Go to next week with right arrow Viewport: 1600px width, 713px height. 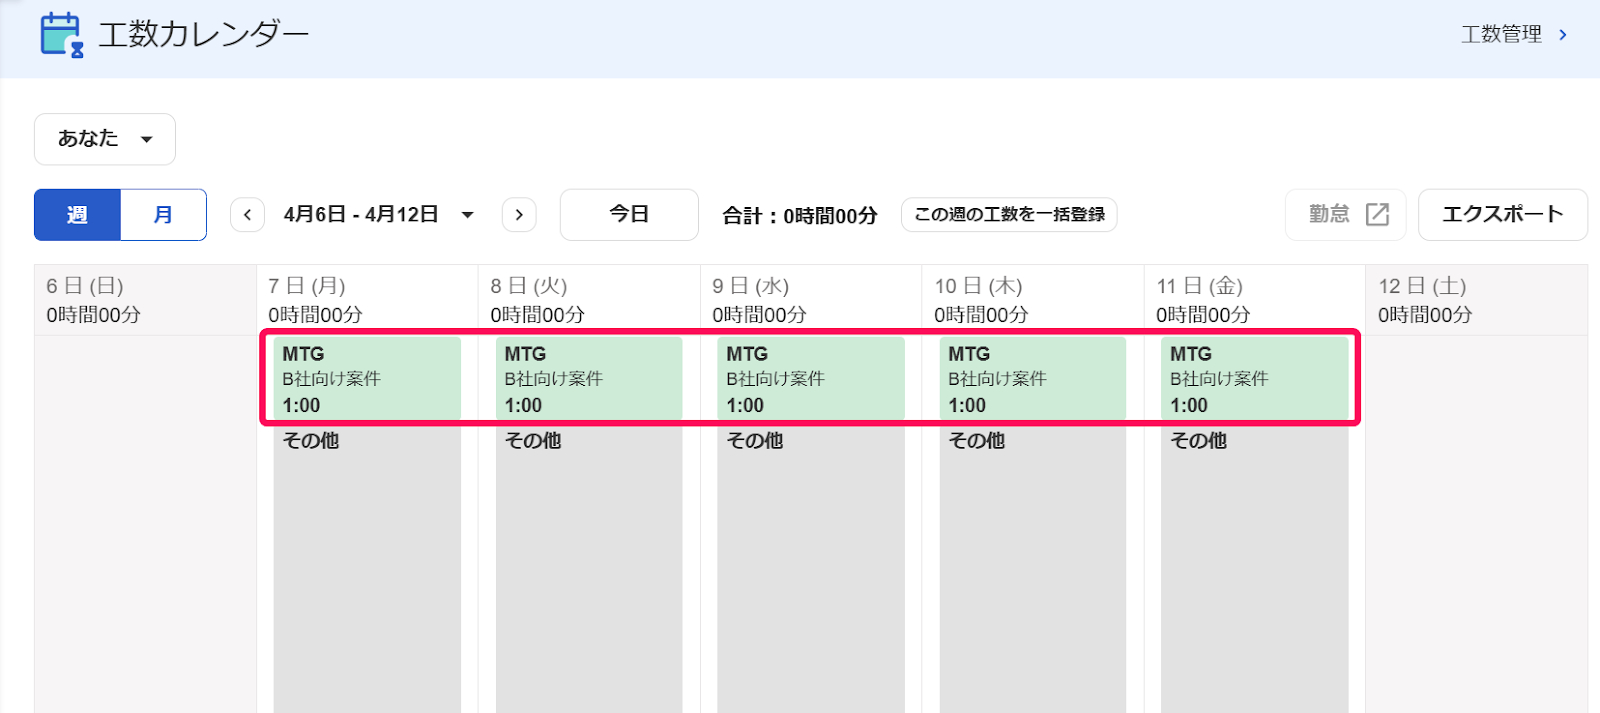pos(519,215)
